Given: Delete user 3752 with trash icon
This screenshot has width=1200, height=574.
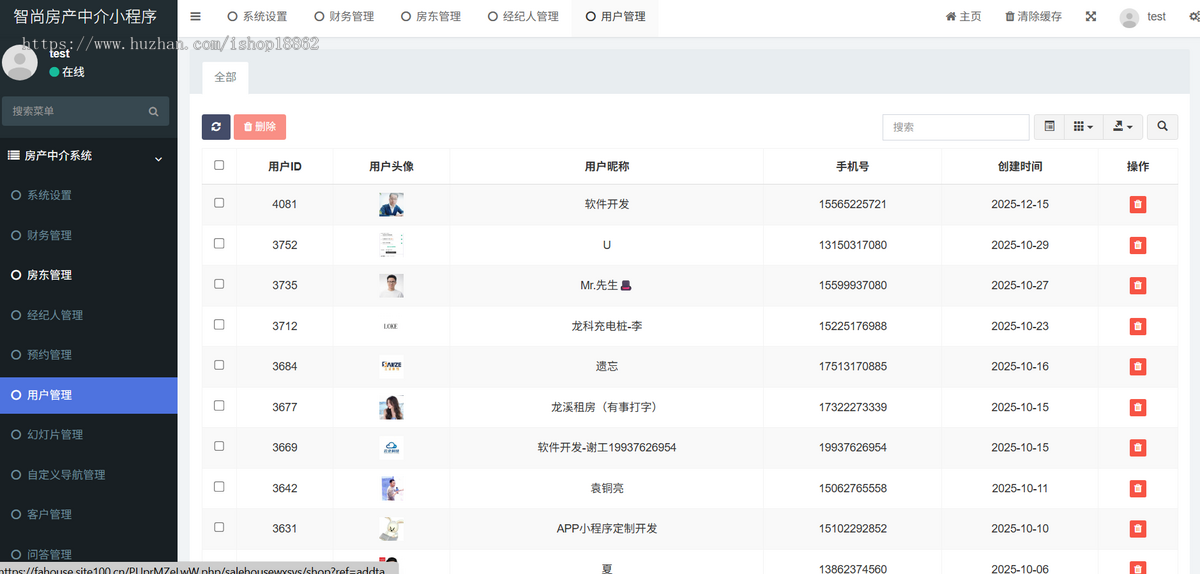Looking at the screenshot, I should click(1138, 245).
